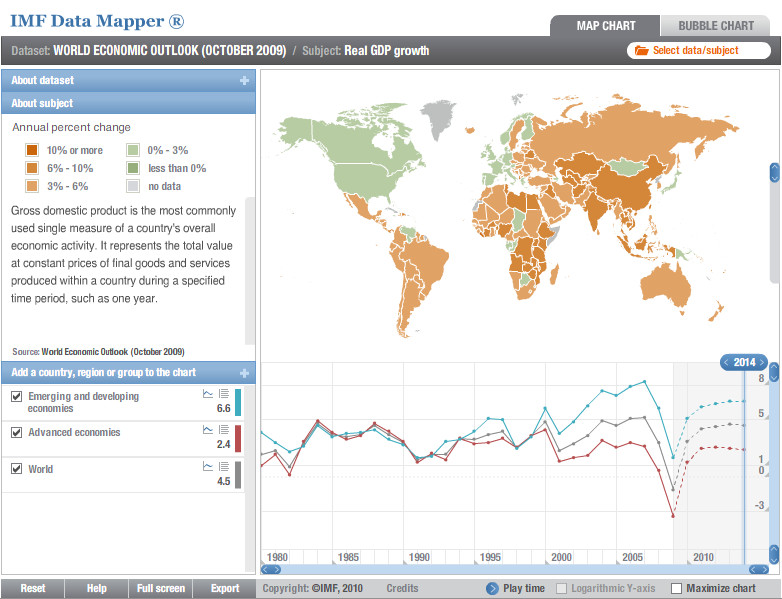This screenshot has width=782, height=599.
Task: Click the gray World color swatch
Action: click(x=238, y=475)
